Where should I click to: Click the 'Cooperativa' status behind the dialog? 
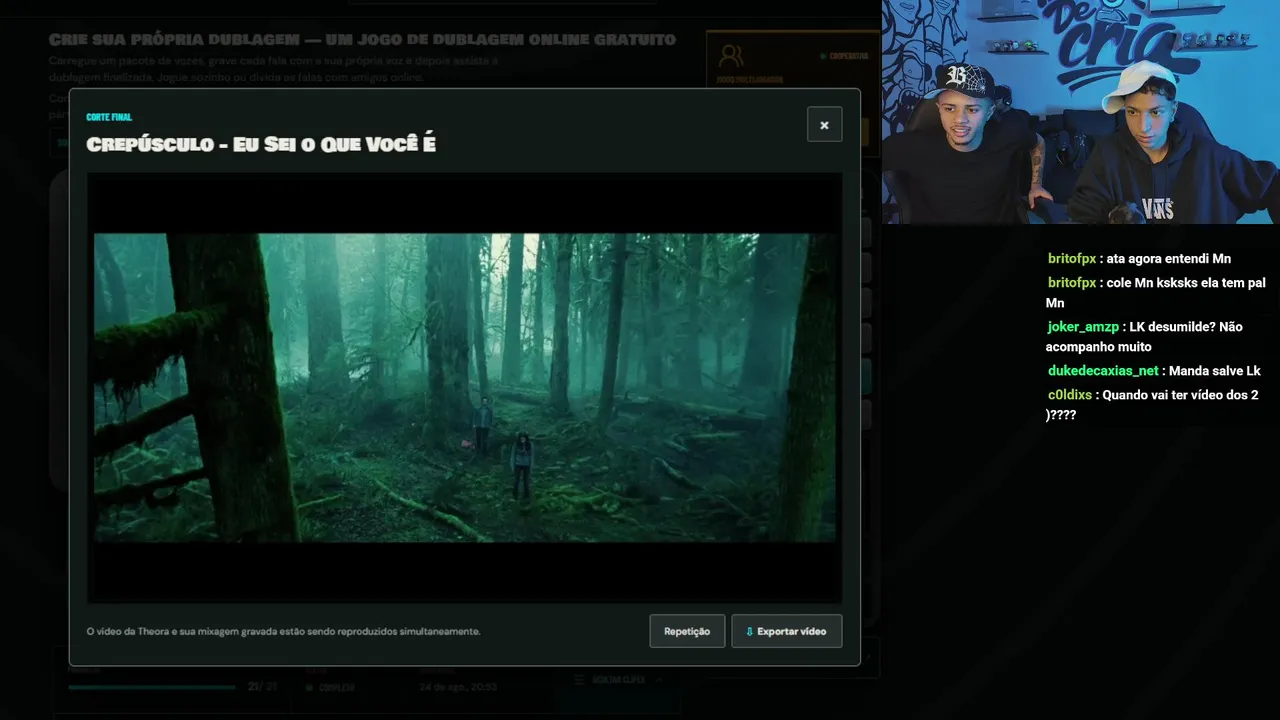[x=845, y=56]
